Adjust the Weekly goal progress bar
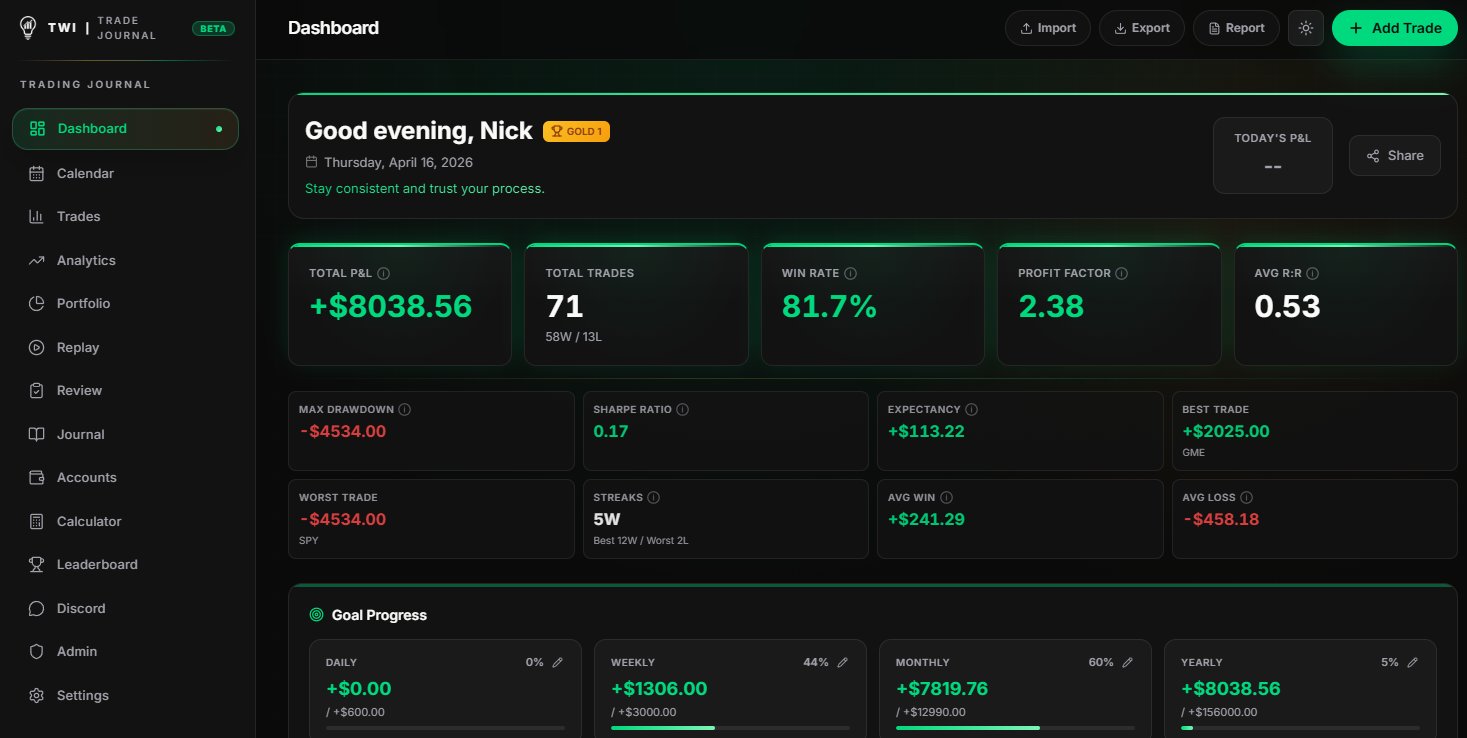Image resolution: width=1467 pixels, height=738 pixels. pos(729,728)
